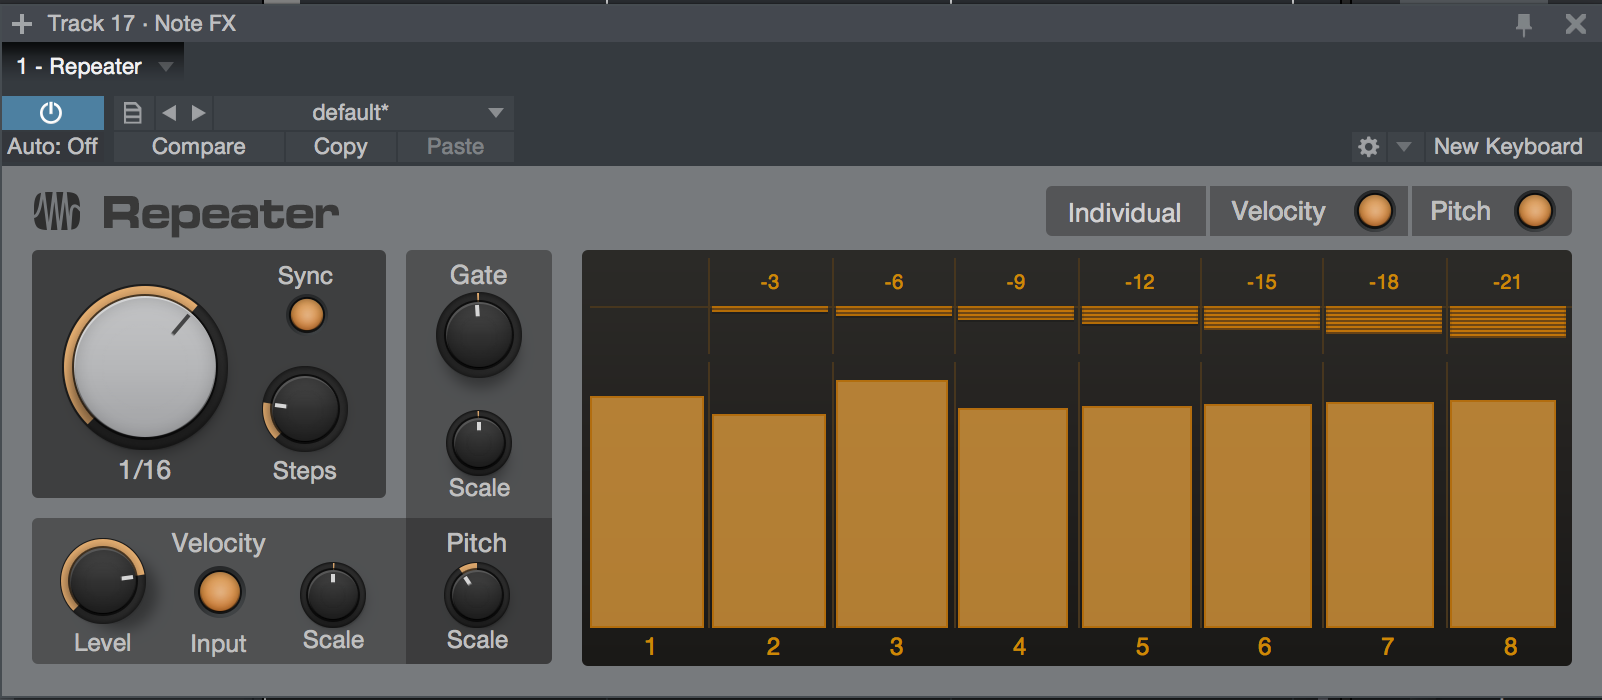Click the step 5 velocity bar

[x=1137, y=517]
